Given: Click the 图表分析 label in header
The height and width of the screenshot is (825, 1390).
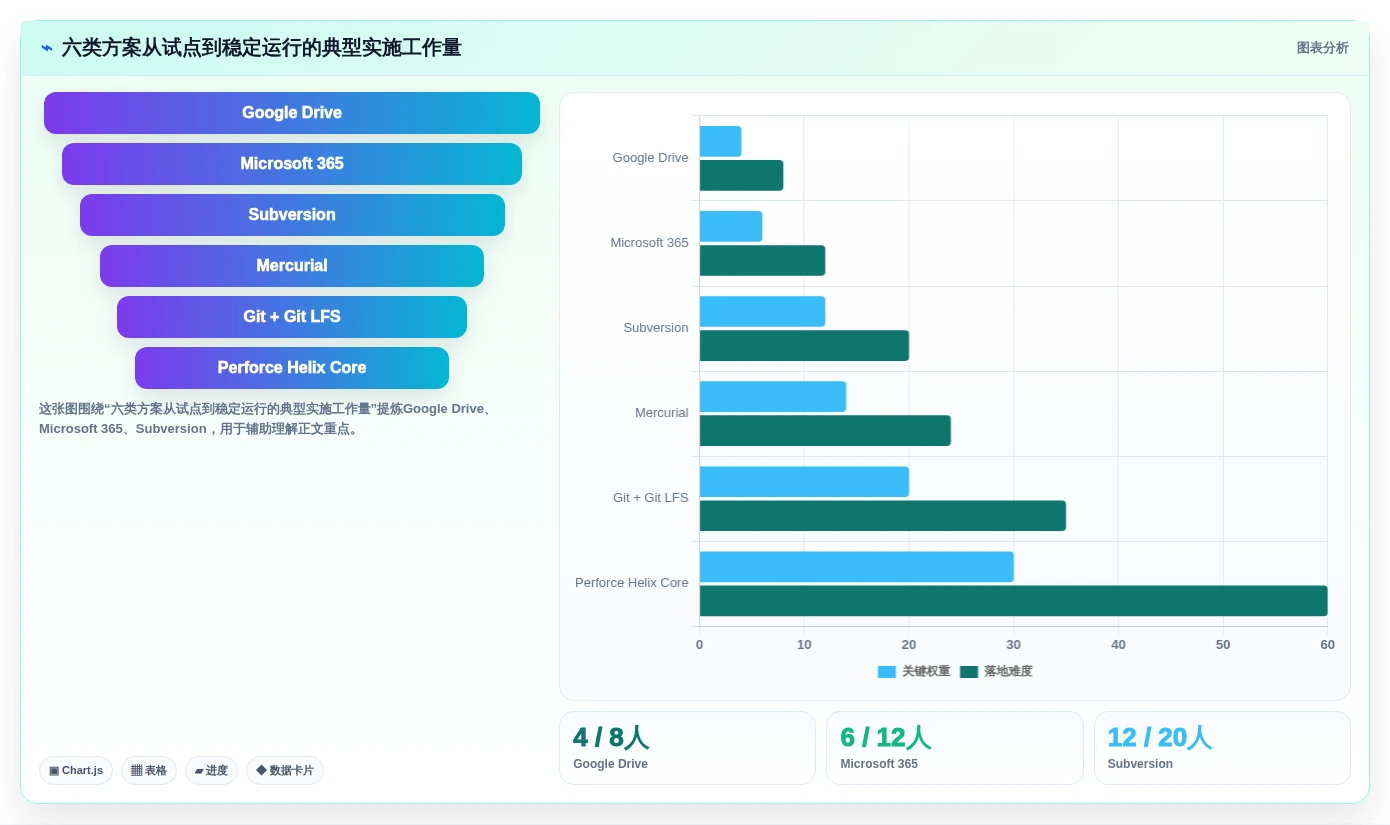Looking at the screenshot, I should point(1322,48).
